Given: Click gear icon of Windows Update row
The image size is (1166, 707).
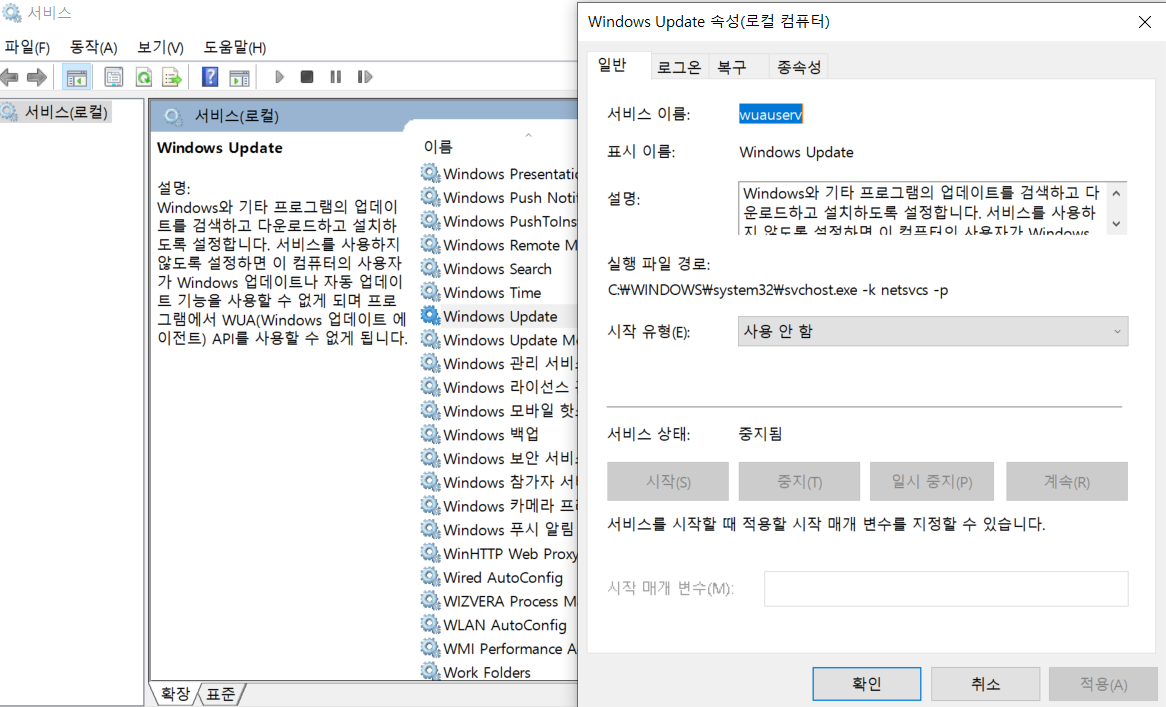Looking at the screenshot, I should [430, 315].
